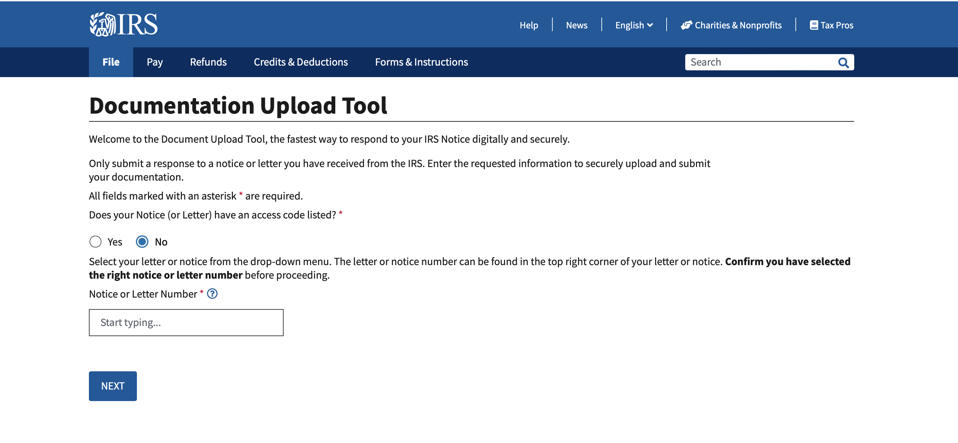The height and width of the screenshot is (443, 958).
Task: Open the Pay navigation menu
Action: [x=154, y=62]
